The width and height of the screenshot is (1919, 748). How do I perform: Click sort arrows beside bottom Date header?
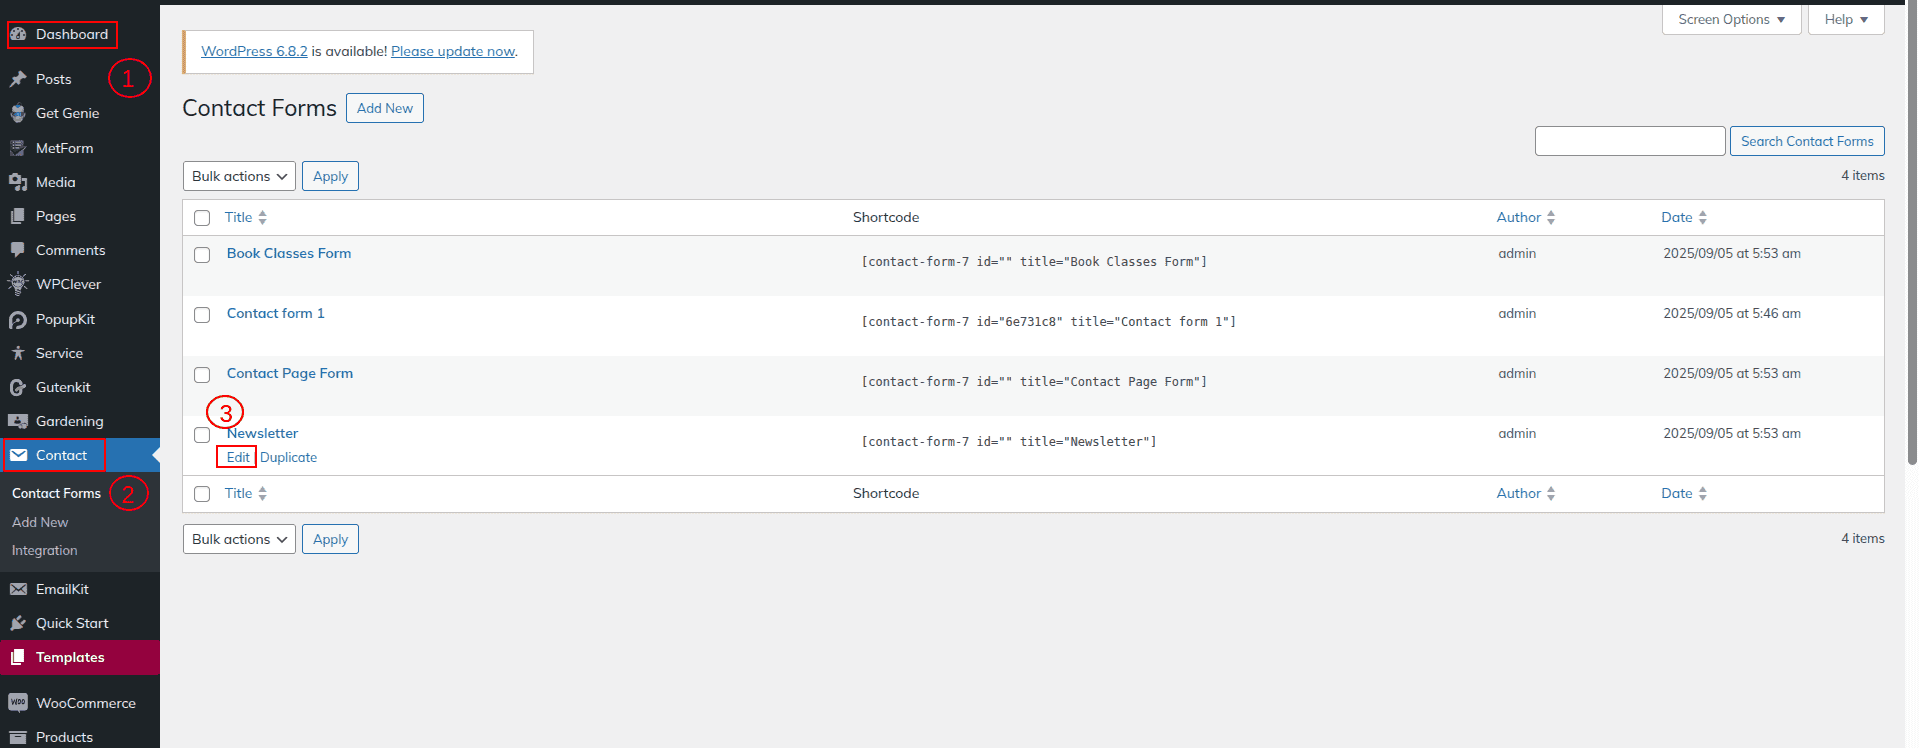point(1703,493)
